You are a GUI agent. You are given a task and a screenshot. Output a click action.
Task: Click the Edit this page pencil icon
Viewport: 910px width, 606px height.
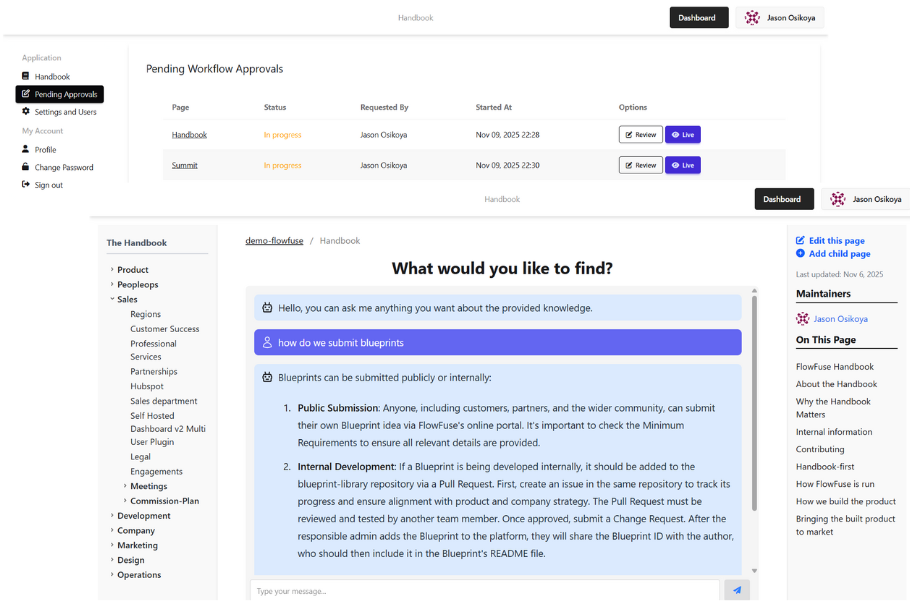(x=800, y=241)
